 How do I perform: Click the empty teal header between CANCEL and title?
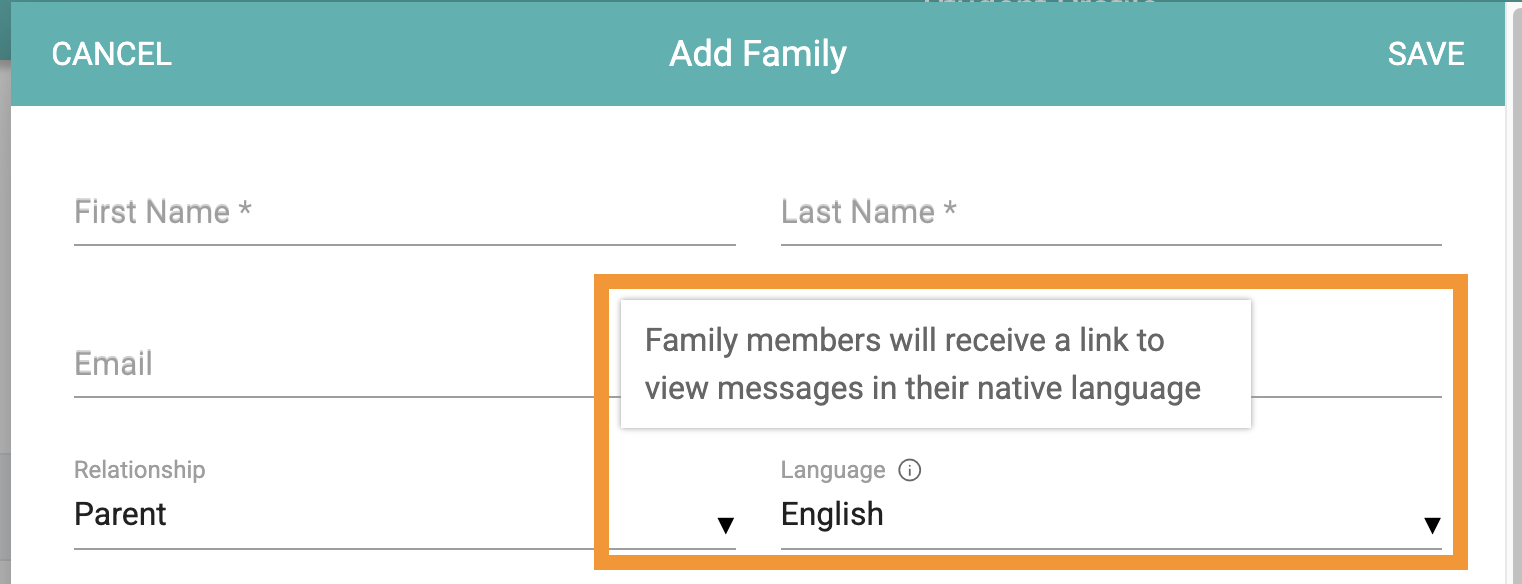click(420, 54)
